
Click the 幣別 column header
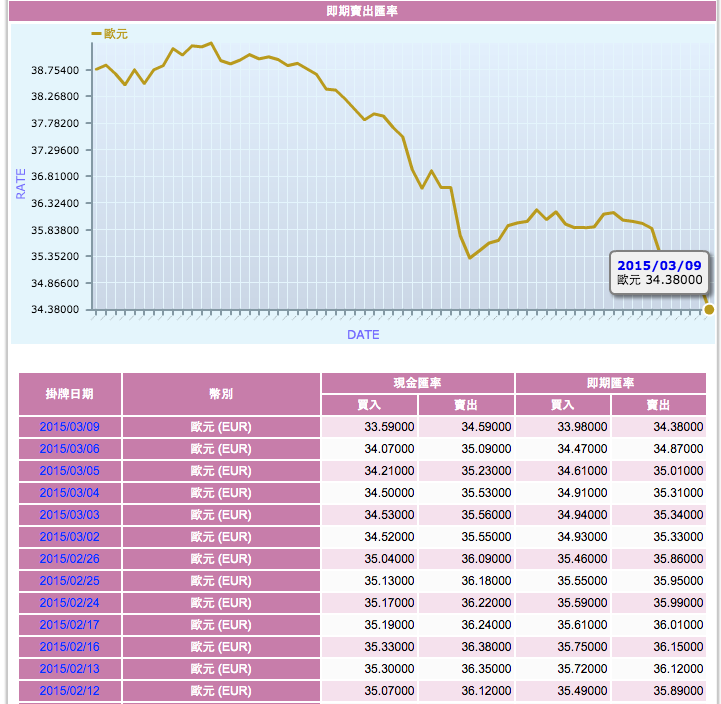[221, 394]
